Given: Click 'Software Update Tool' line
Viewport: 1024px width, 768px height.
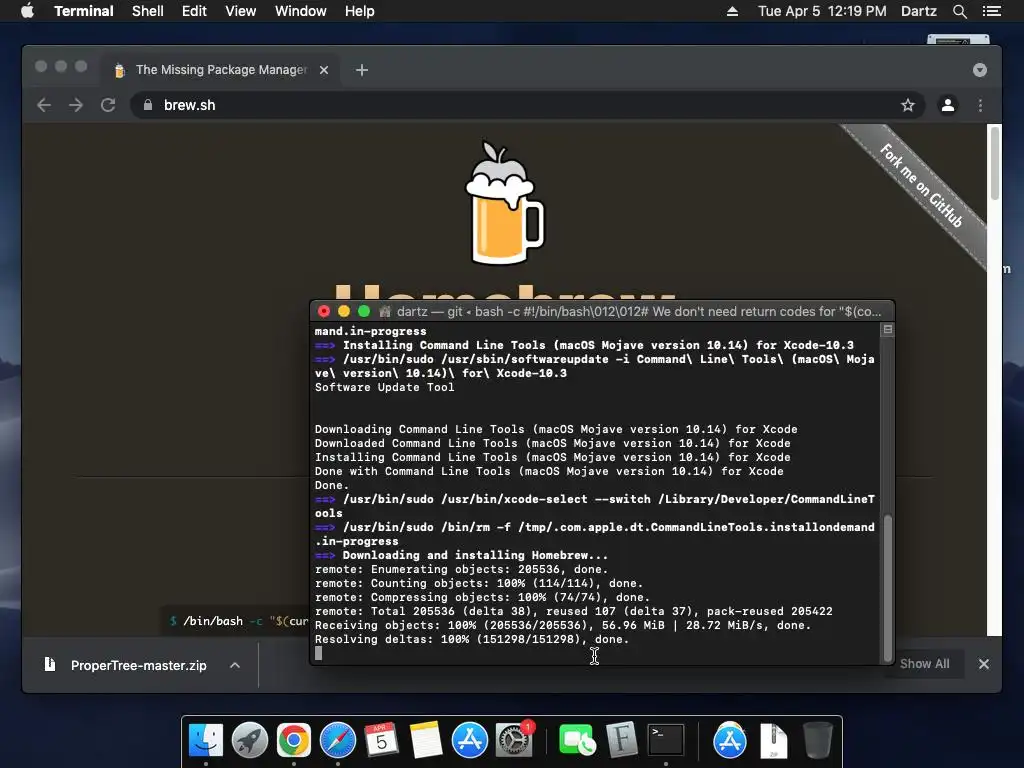Looking at the screenshot, I should (x=384, y=387).
